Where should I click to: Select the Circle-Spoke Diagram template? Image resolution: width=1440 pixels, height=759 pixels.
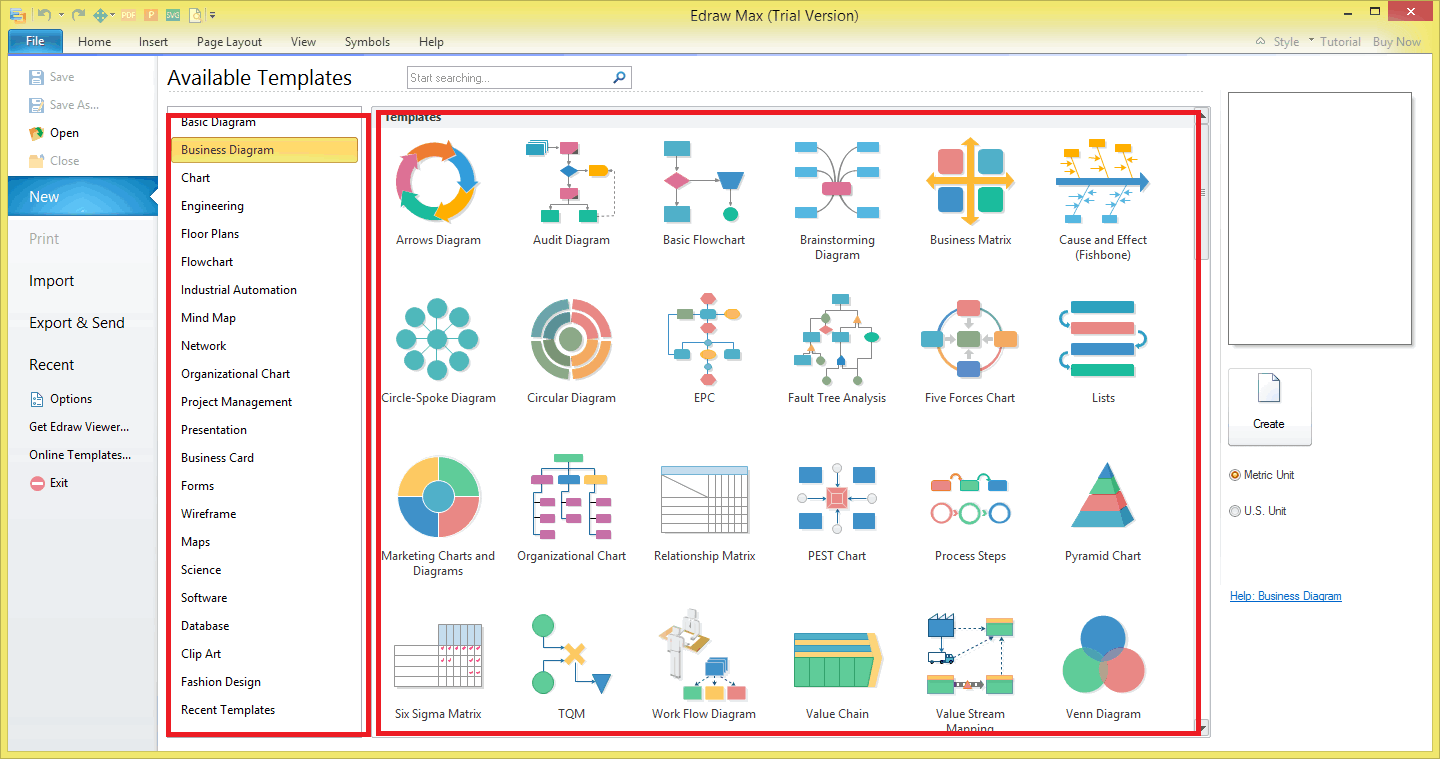(x=438, y=350)
